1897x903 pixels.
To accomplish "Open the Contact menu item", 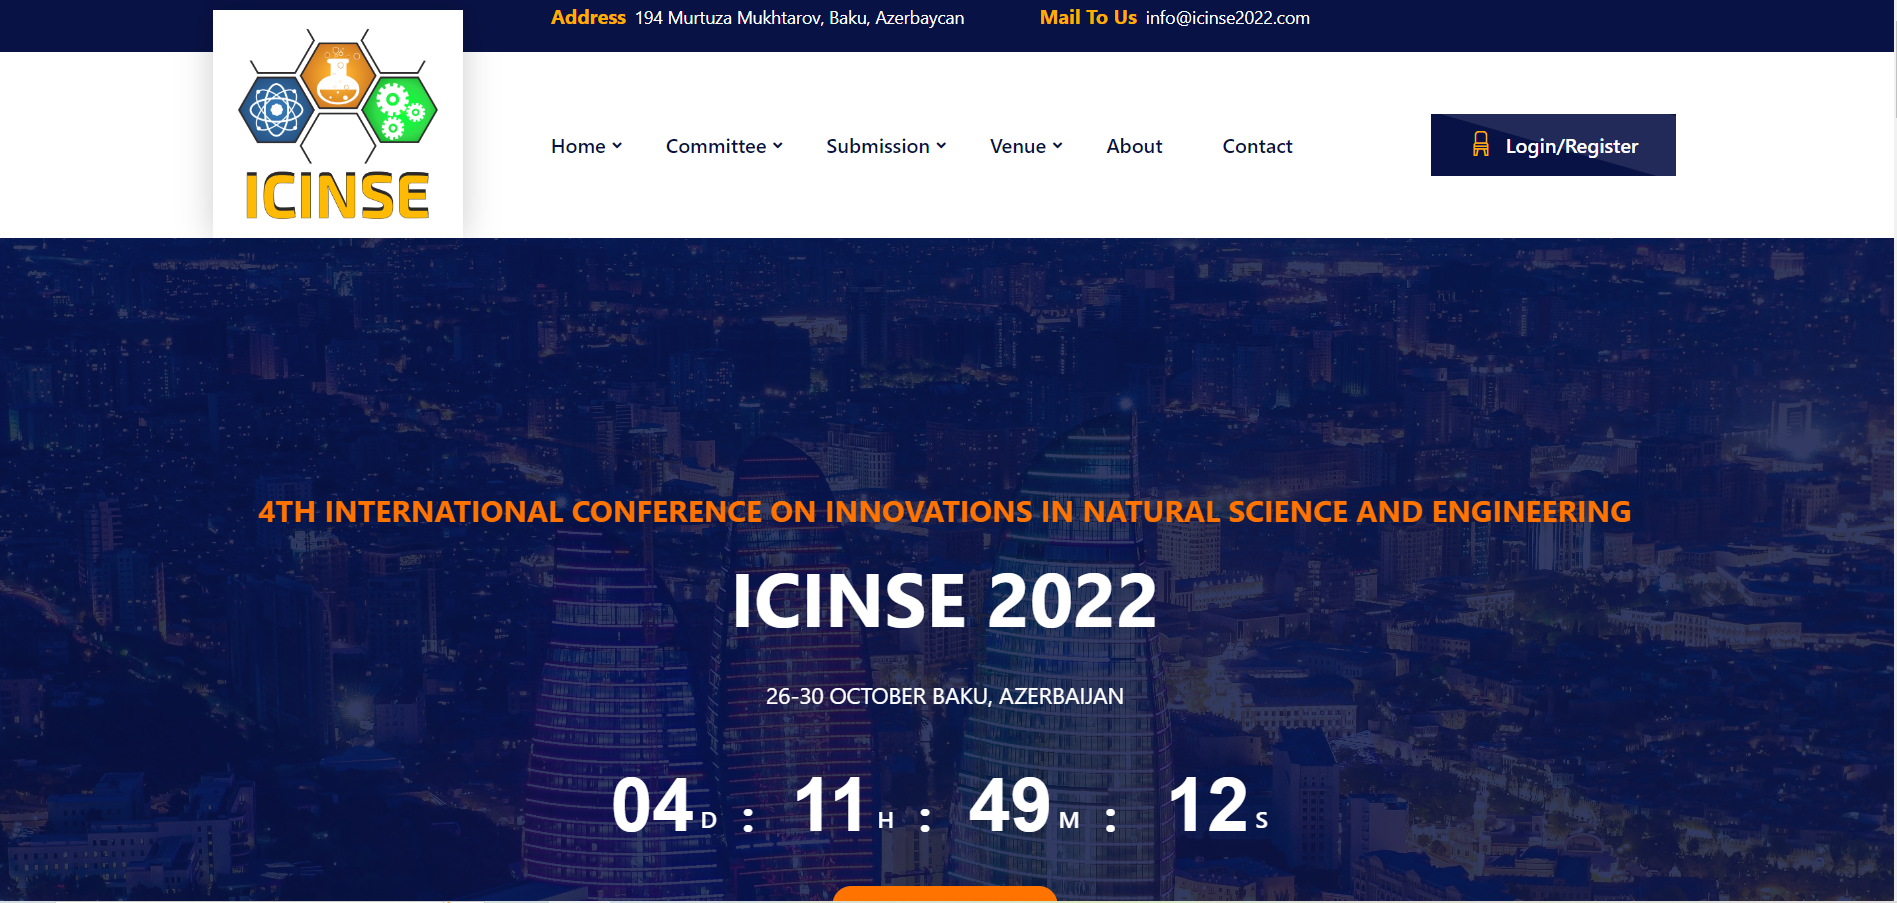I will point(1257,146).
